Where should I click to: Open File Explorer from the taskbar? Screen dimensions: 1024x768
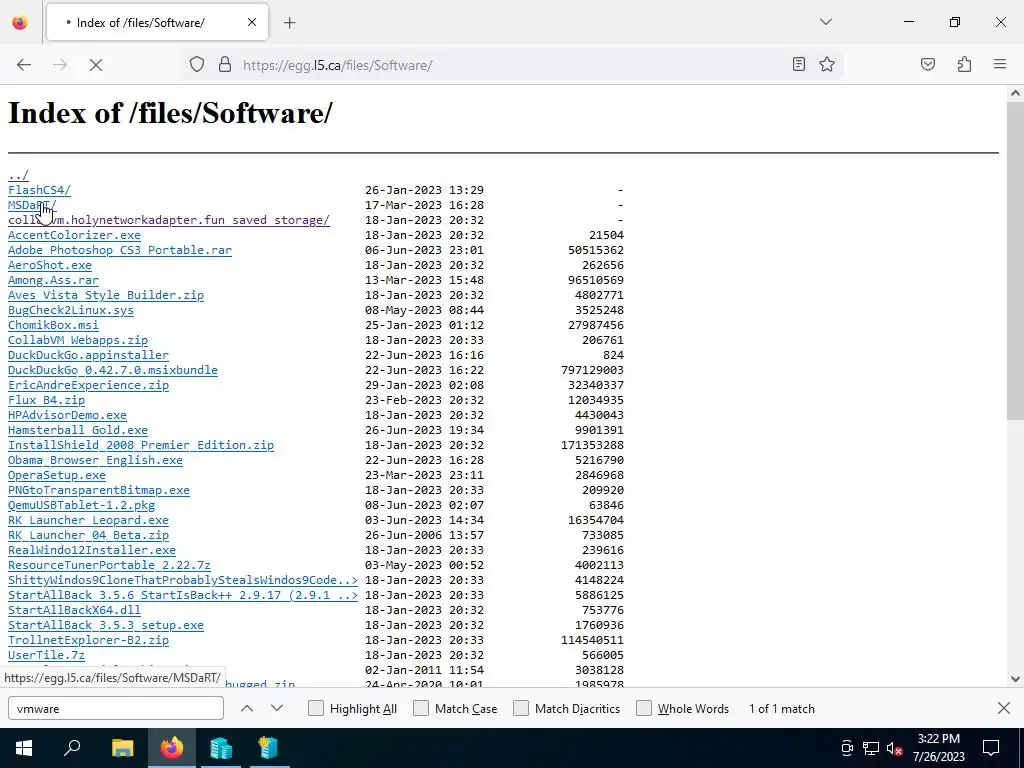(122, 748)
